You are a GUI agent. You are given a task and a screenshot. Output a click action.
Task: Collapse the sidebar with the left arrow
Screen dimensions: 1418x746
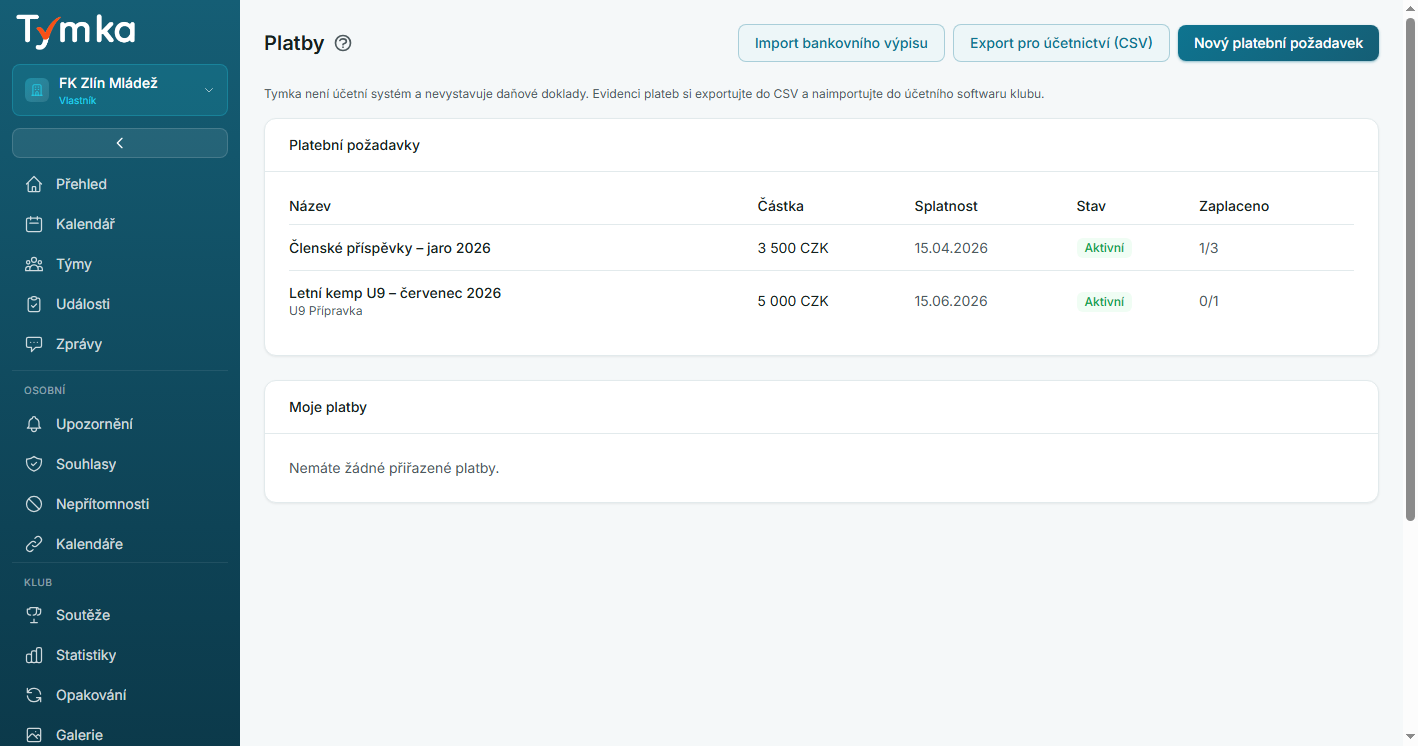click(120, 143)
